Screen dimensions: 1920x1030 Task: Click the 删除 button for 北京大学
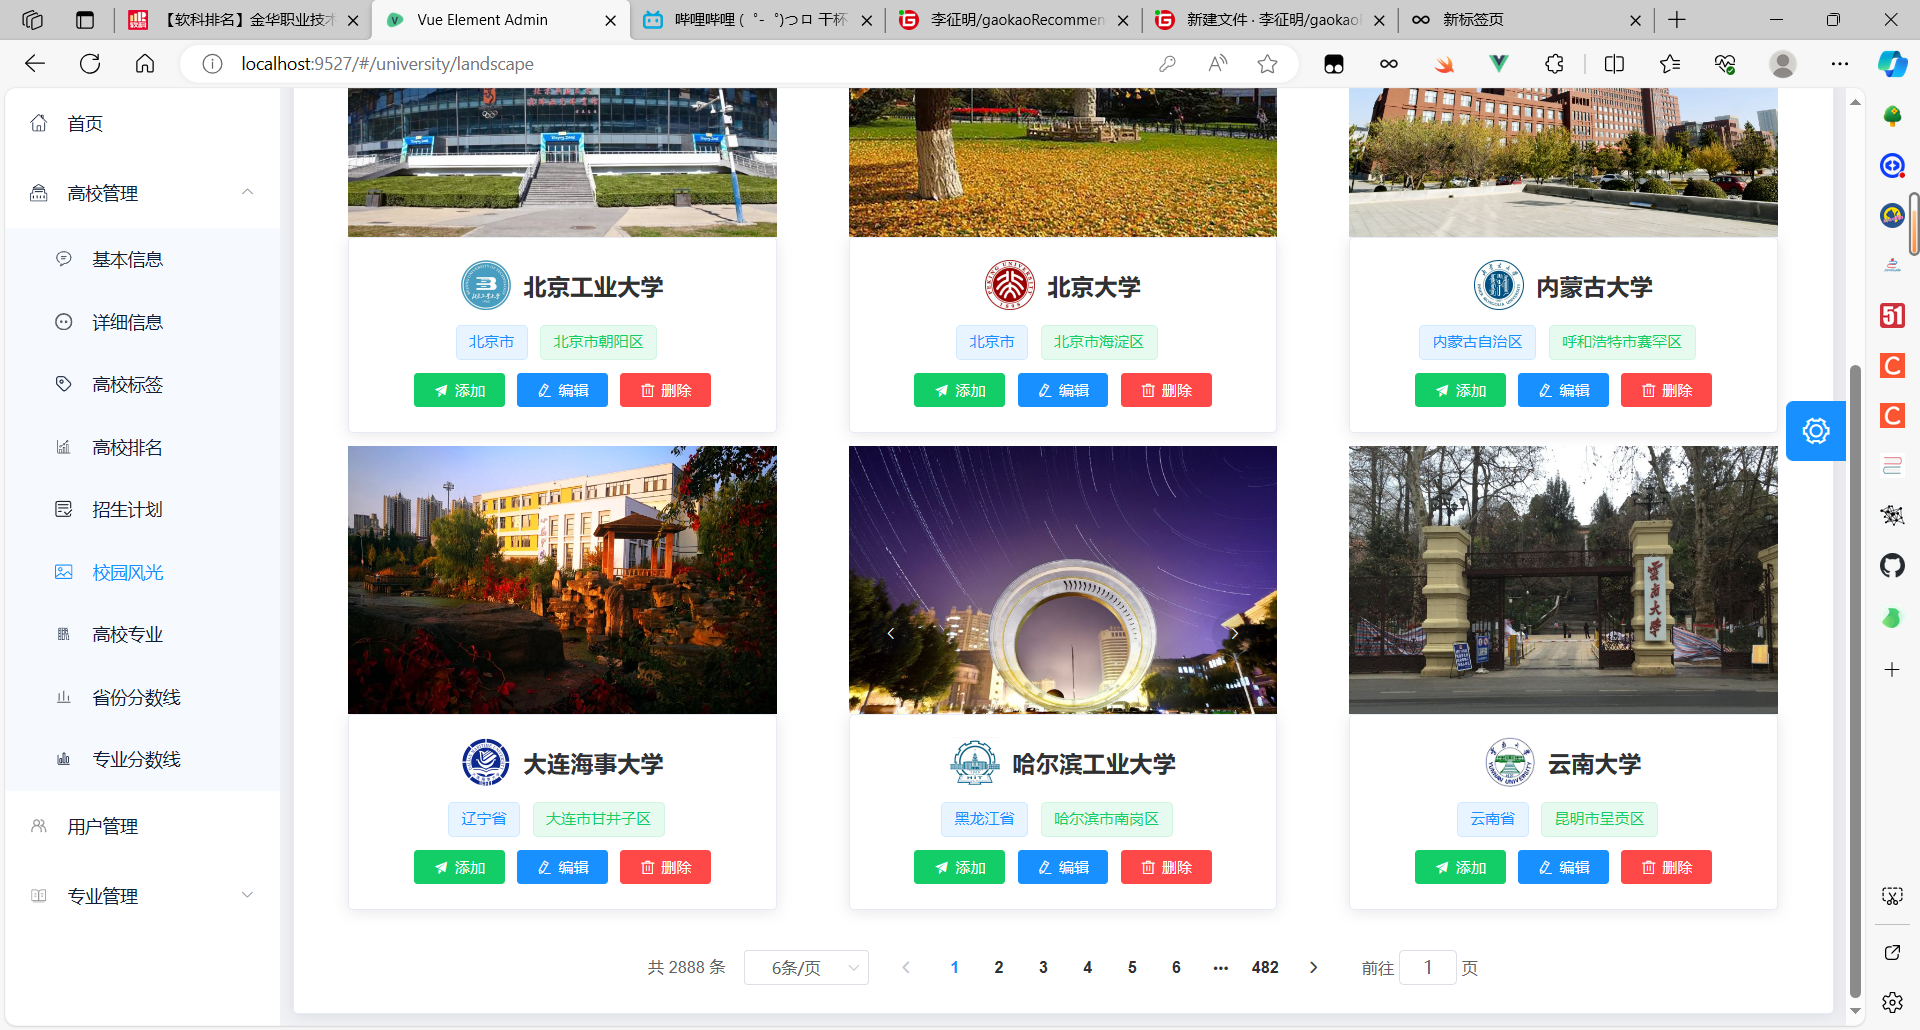pyautogui.click(x=1166, y=390)
